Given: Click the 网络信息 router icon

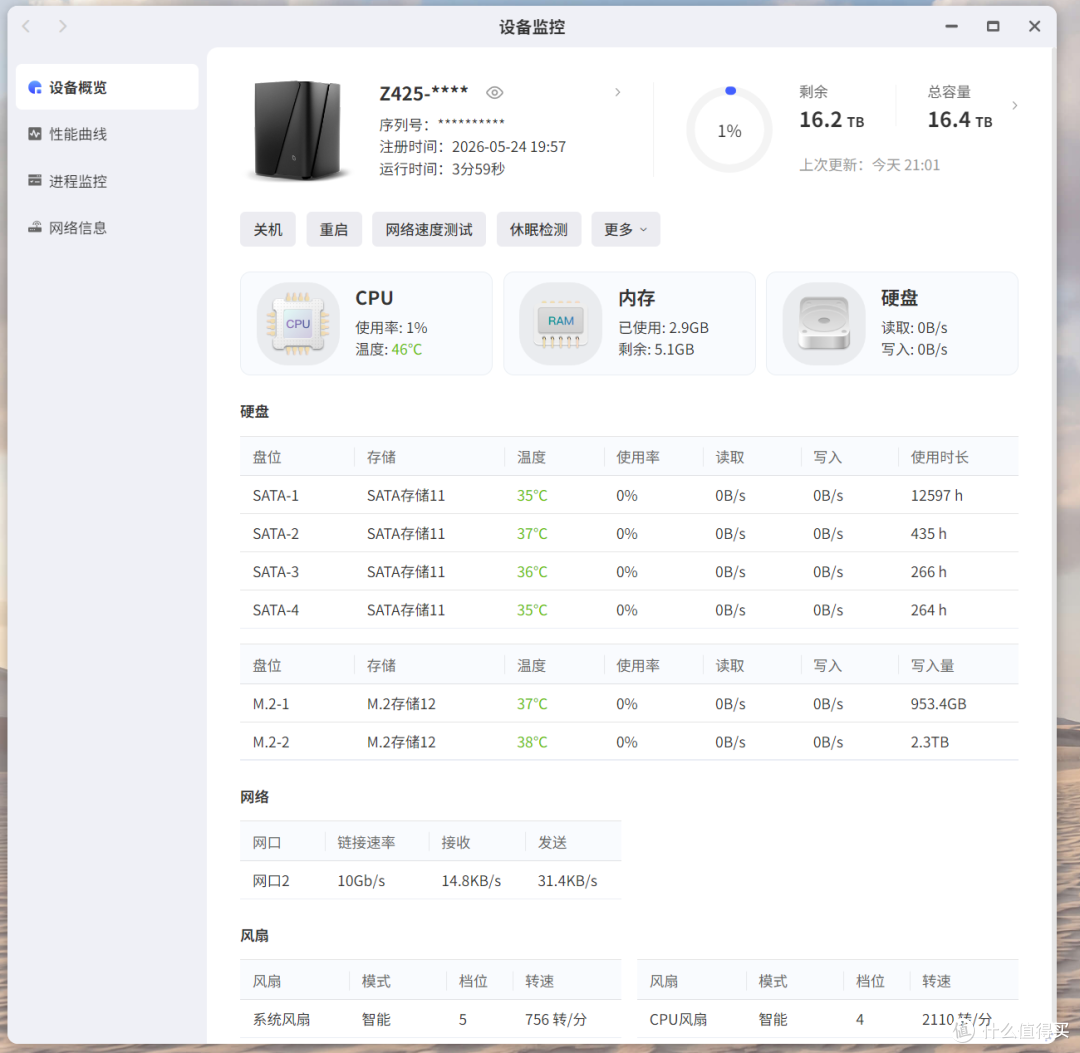Looking at the screenshot, I should point(34,227).
